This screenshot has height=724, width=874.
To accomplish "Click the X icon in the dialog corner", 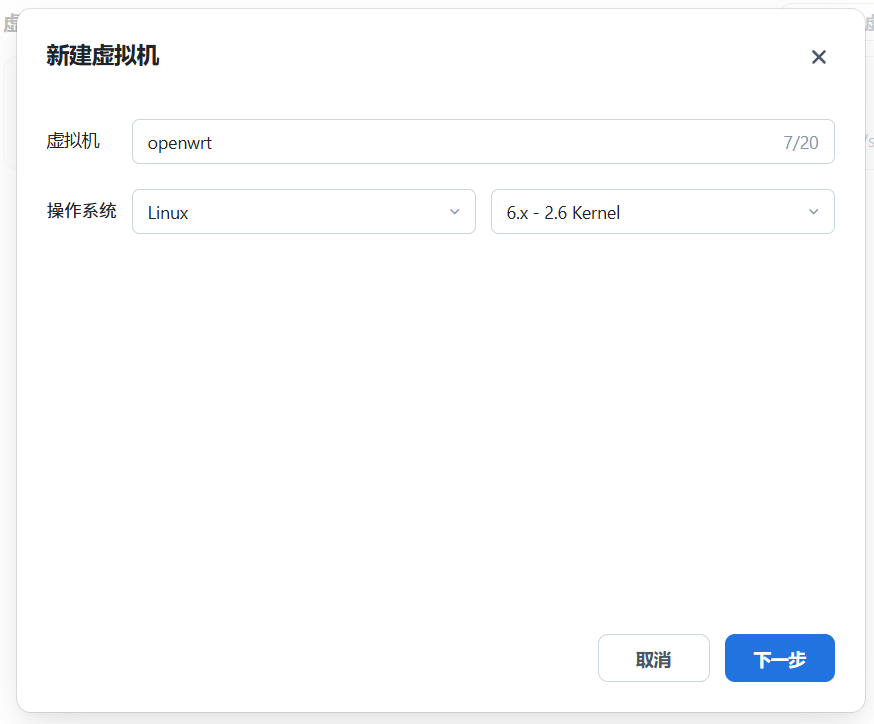I will [819, 57].
